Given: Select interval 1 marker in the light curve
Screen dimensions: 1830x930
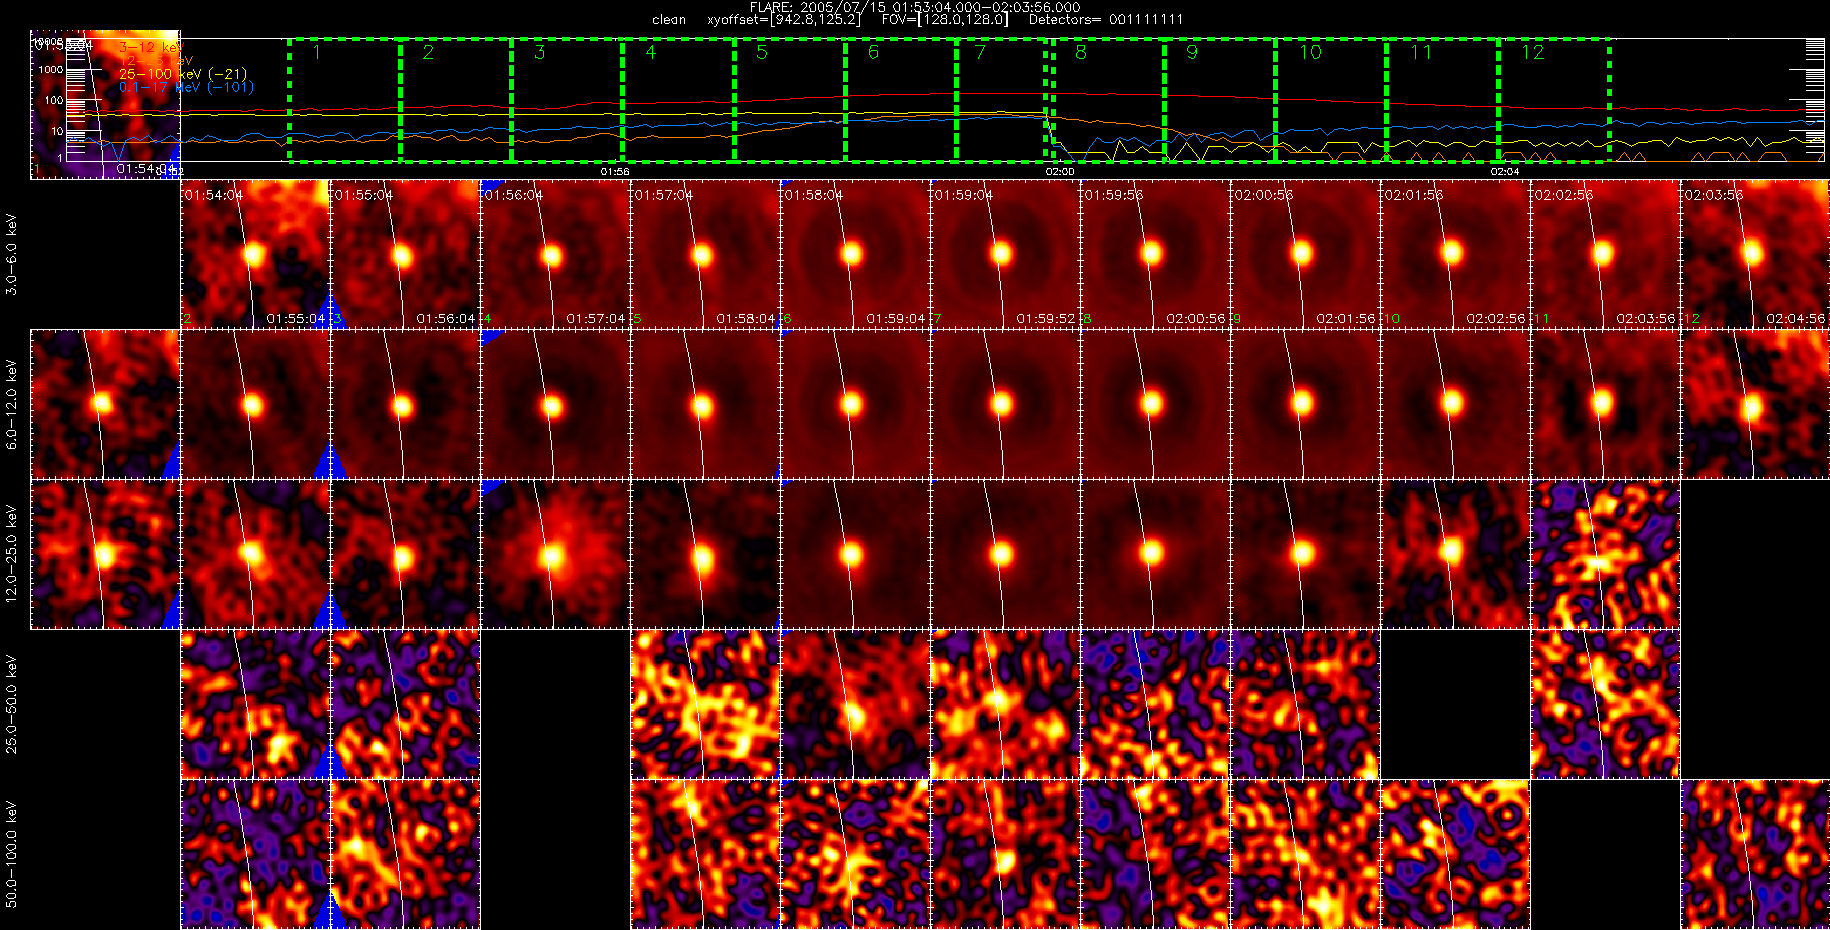Looking at the screenshot, I should (317, 52).
